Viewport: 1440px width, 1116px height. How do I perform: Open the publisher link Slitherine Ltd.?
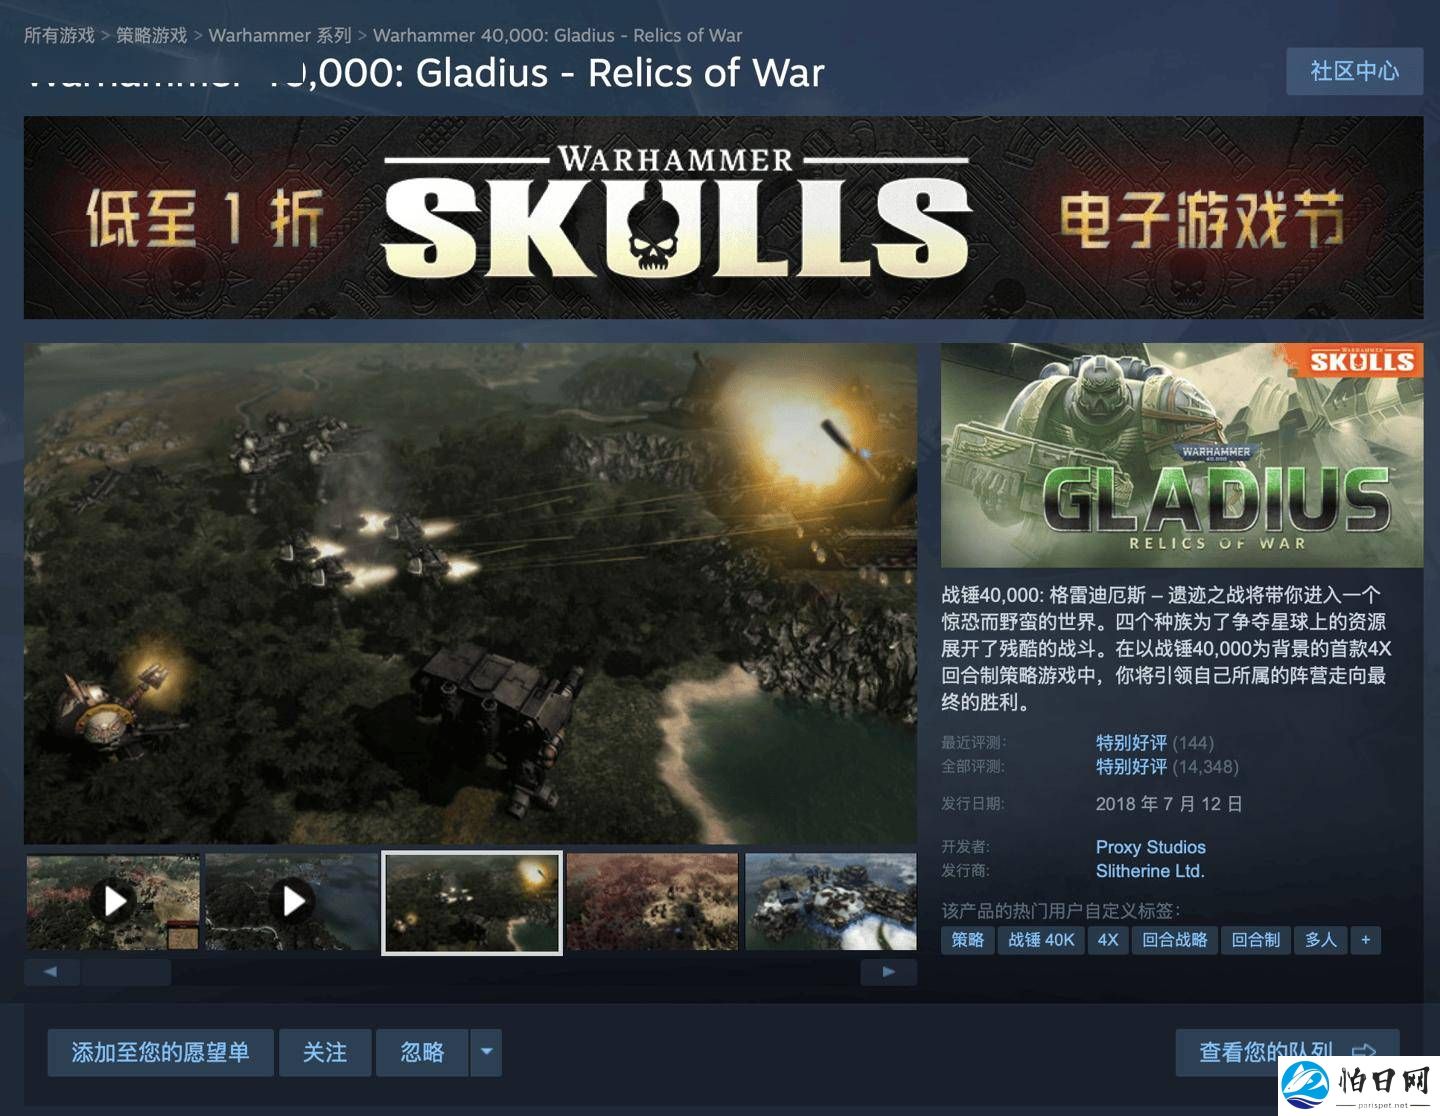click(x=1150, y=871)
